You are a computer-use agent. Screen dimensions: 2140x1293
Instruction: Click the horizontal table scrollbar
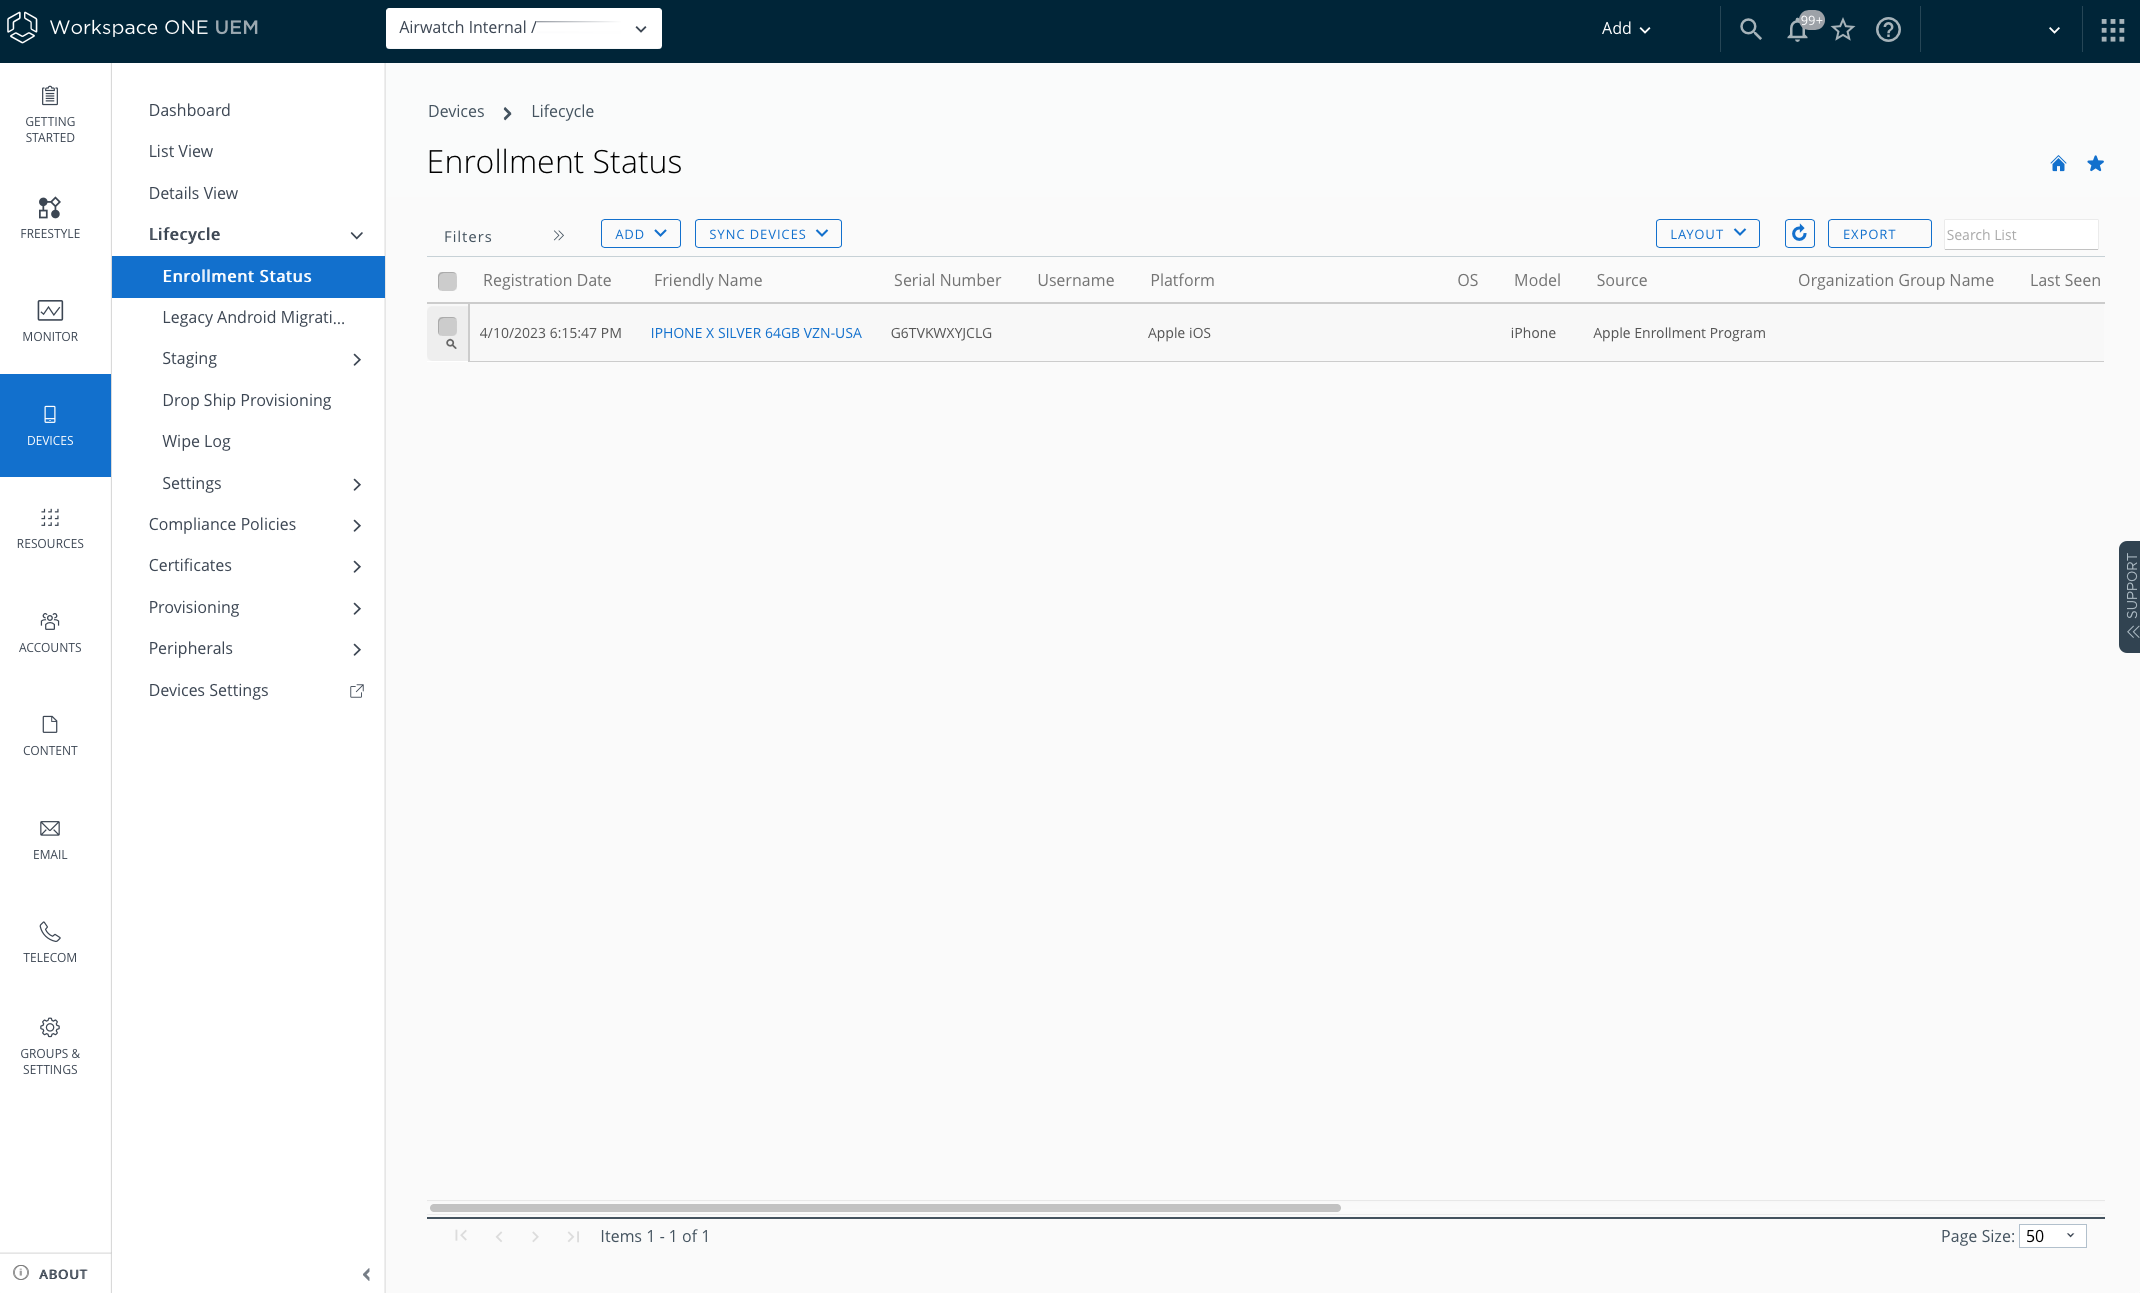click(885, 1208)
